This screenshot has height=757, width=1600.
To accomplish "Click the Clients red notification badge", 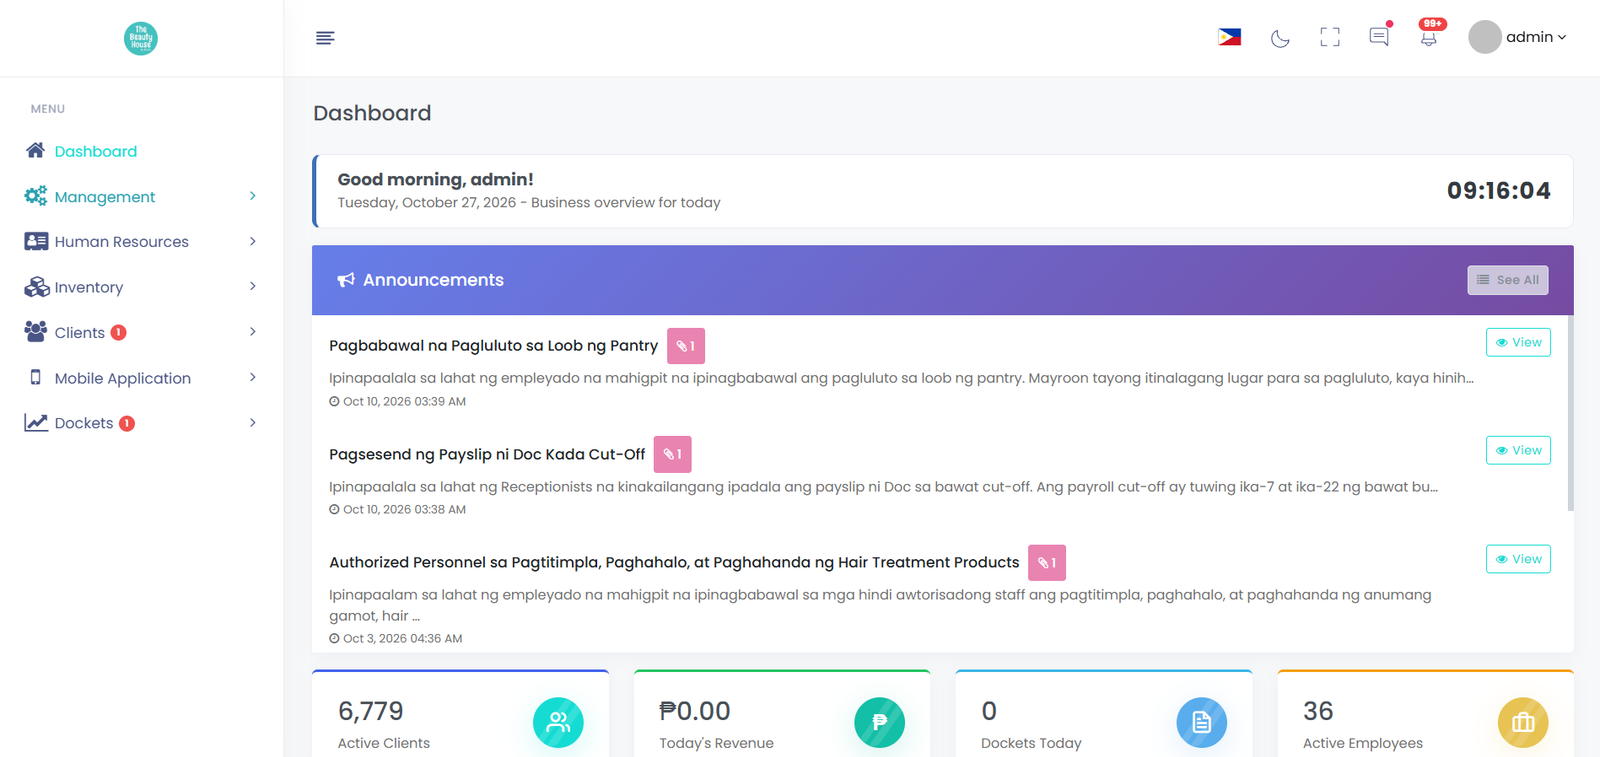I will tap(119, 332).
